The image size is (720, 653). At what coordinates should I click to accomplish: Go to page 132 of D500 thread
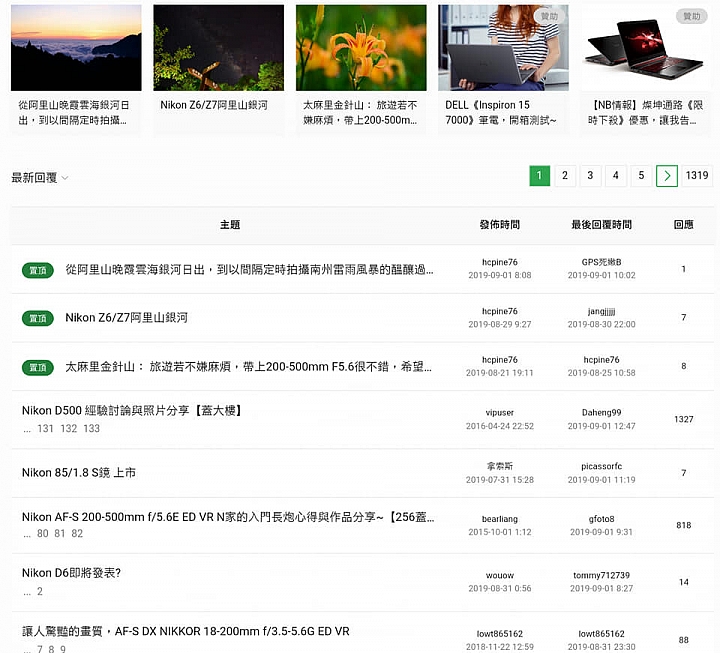point(69,428)
